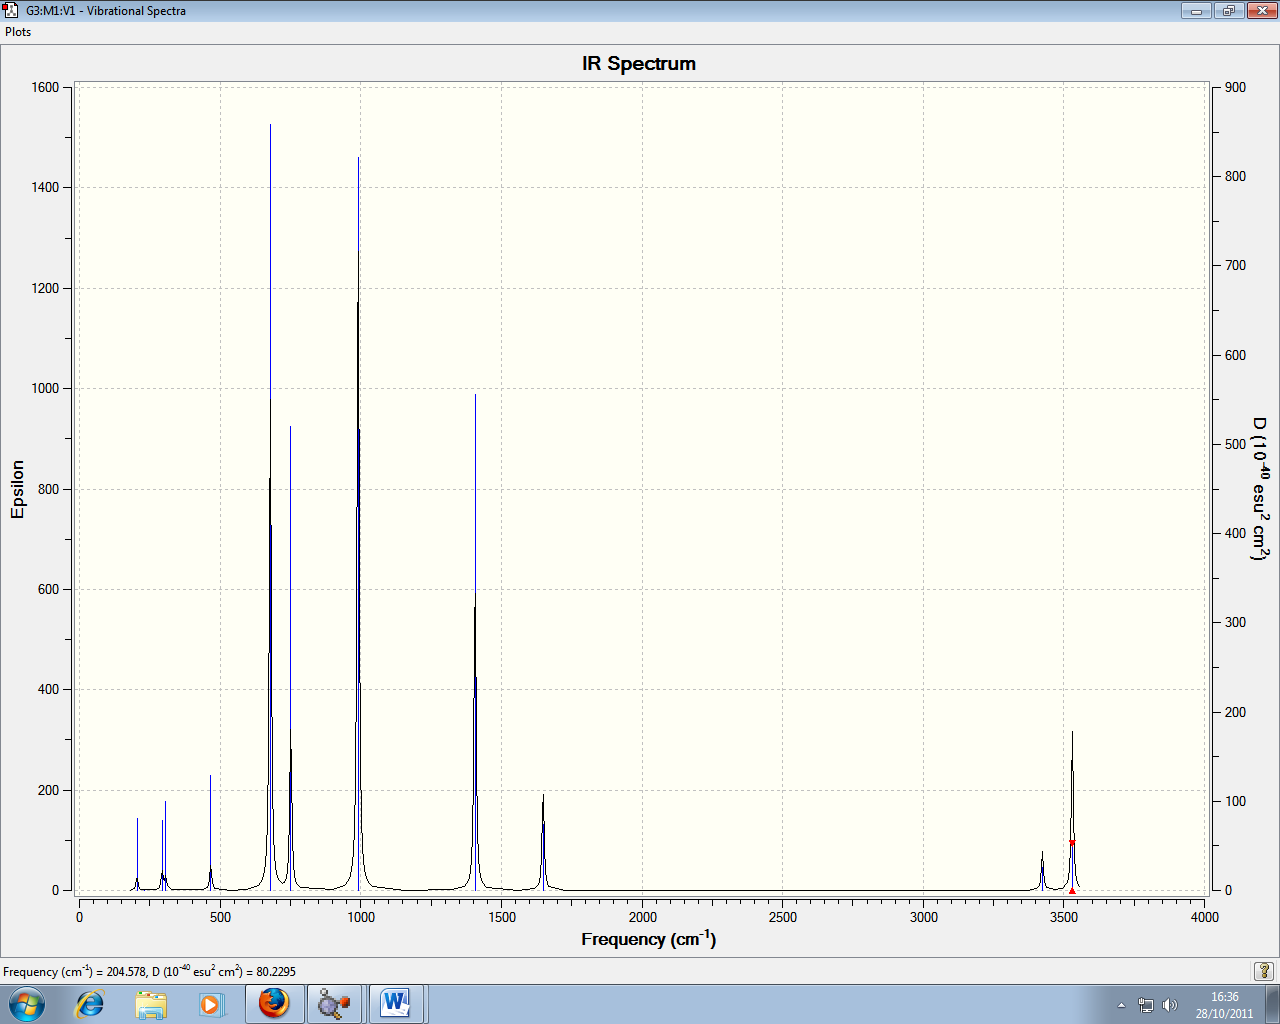Click the blue peak near 750
This screenshot has height=1024, width=1280.
290,658
